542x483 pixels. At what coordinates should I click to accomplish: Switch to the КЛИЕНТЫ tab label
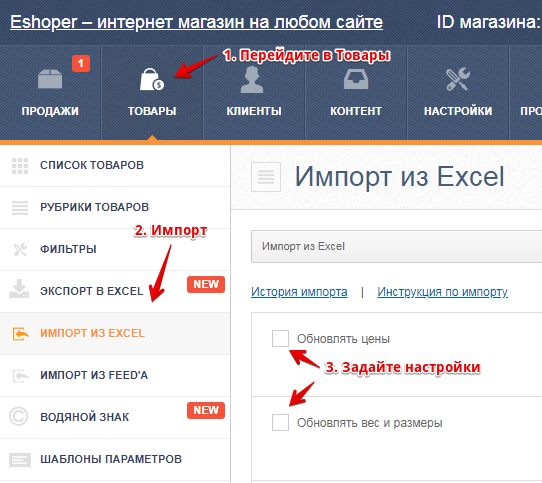point(254,111)
